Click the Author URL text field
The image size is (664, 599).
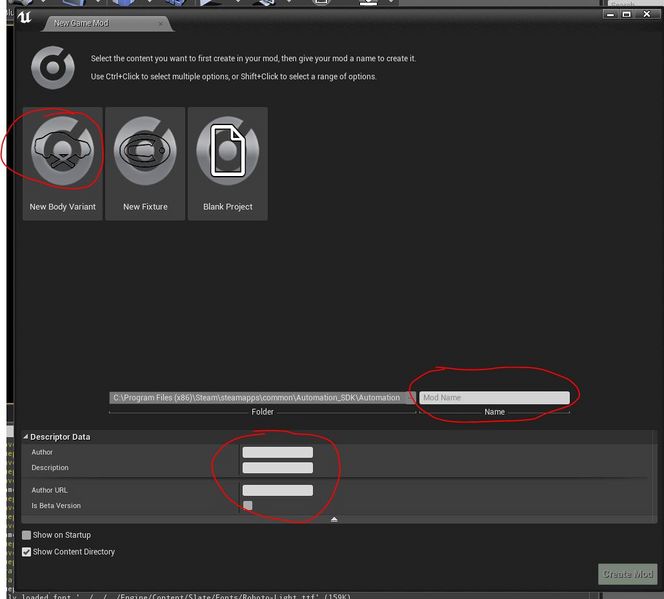click(277, 490)
